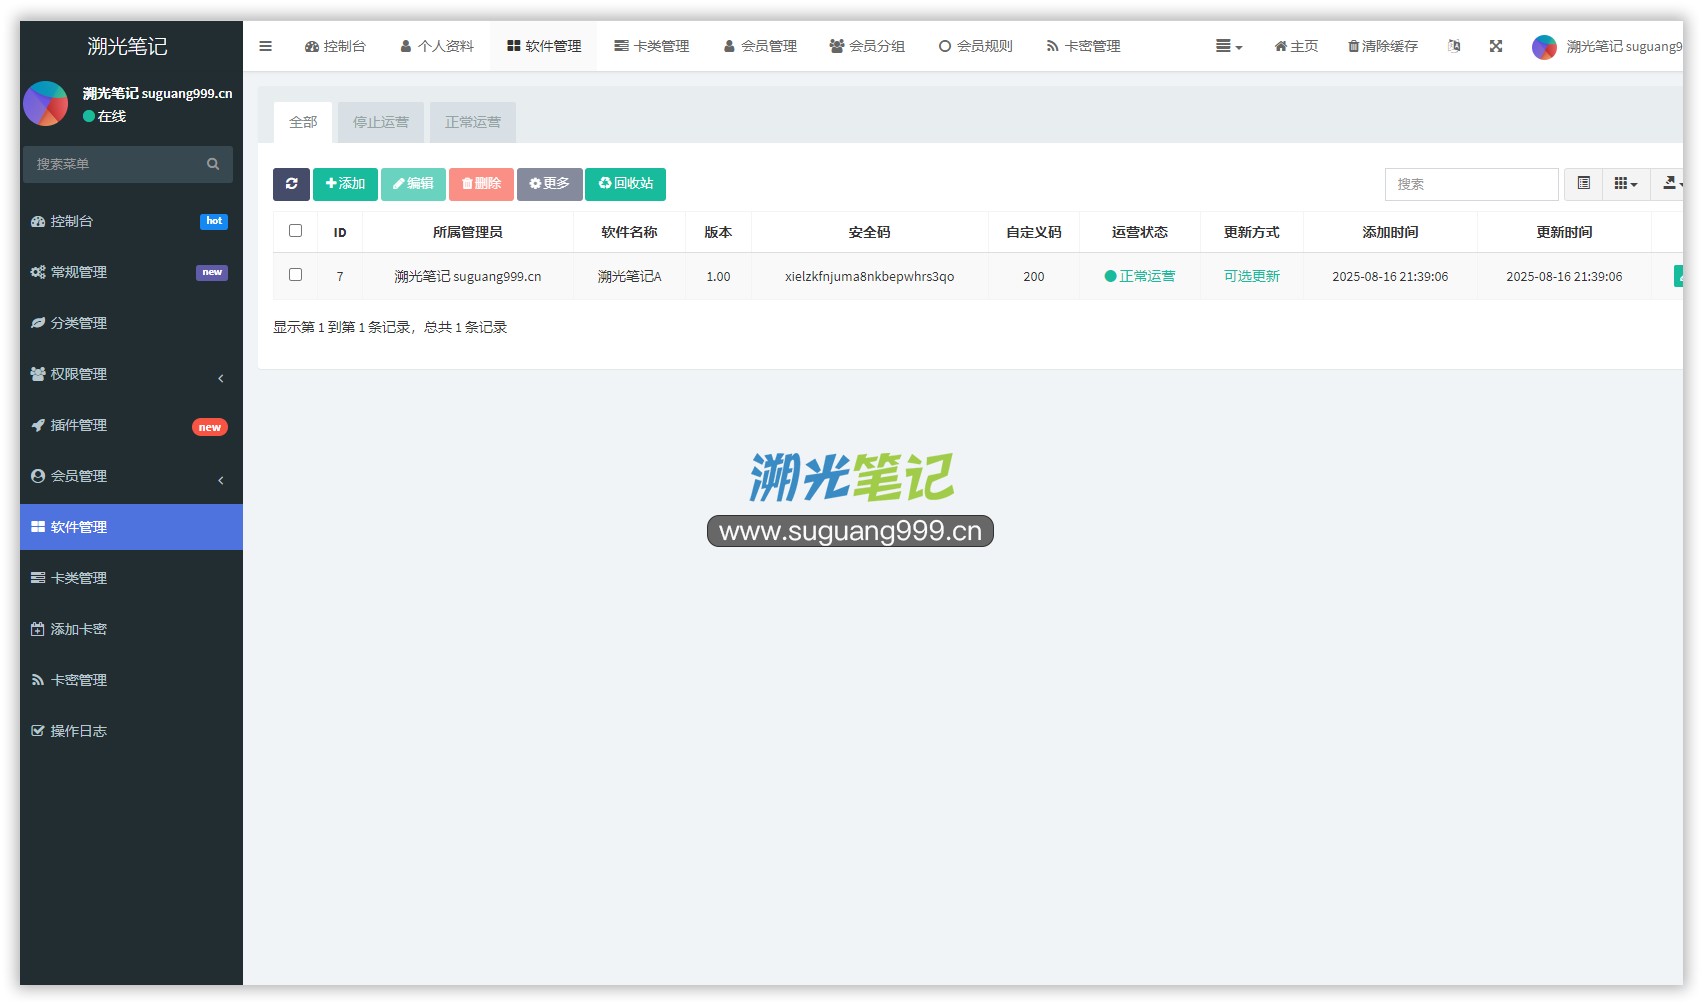This screenshot has width=1703, height=1005.
Task: Switch to the 正常运营 filter tab
Action: pos(473,122)
